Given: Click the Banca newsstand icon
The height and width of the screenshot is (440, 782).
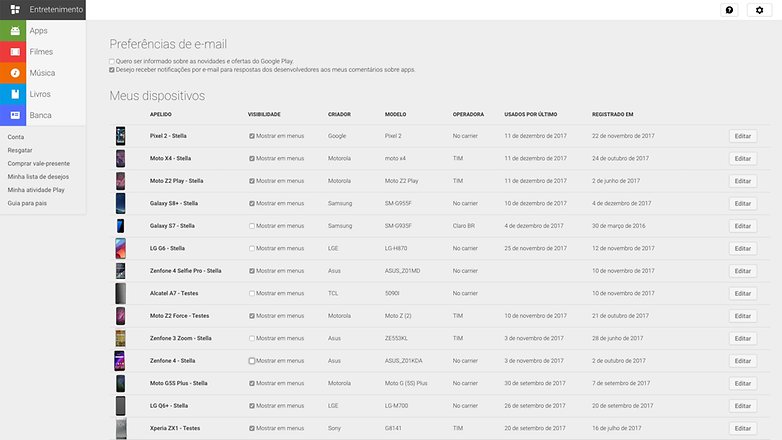Looking at the screenshot, I should pos(13,115).
